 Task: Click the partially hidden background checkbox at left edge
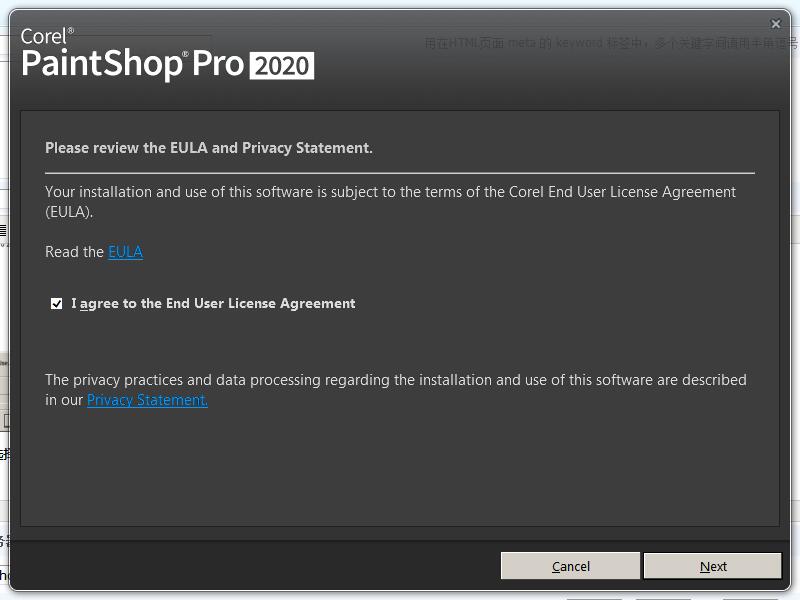6,421
